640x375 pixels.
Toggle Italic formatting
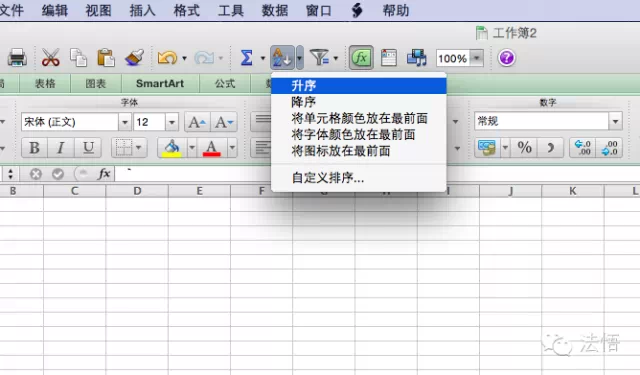point(61,148)
